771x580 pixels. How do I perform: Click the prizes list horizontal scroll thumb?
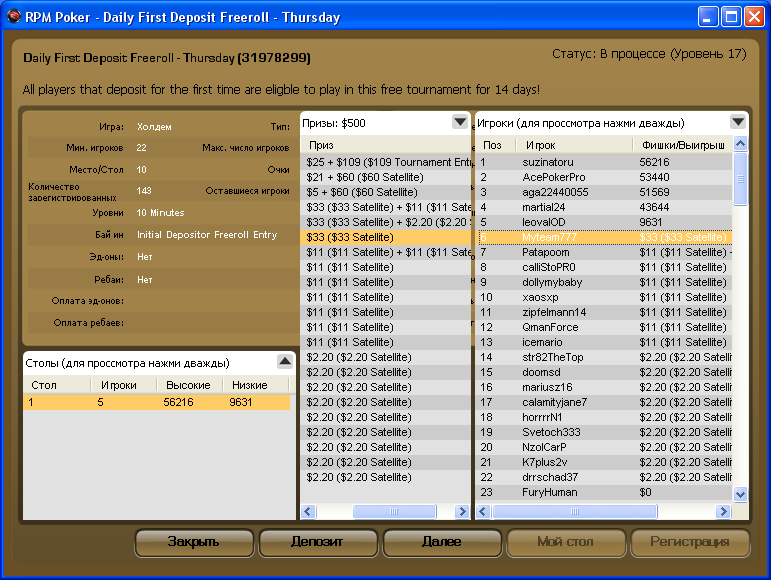394,511
